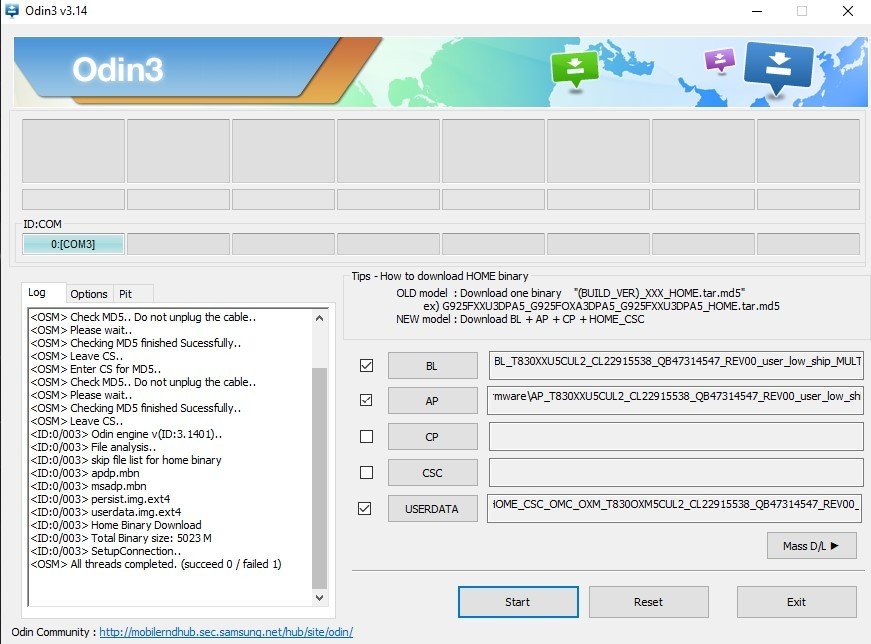Viewport: 871px width, 644px height.
Task: Click log line 'persist.img.ext4'
Action: tap(100, 499)
